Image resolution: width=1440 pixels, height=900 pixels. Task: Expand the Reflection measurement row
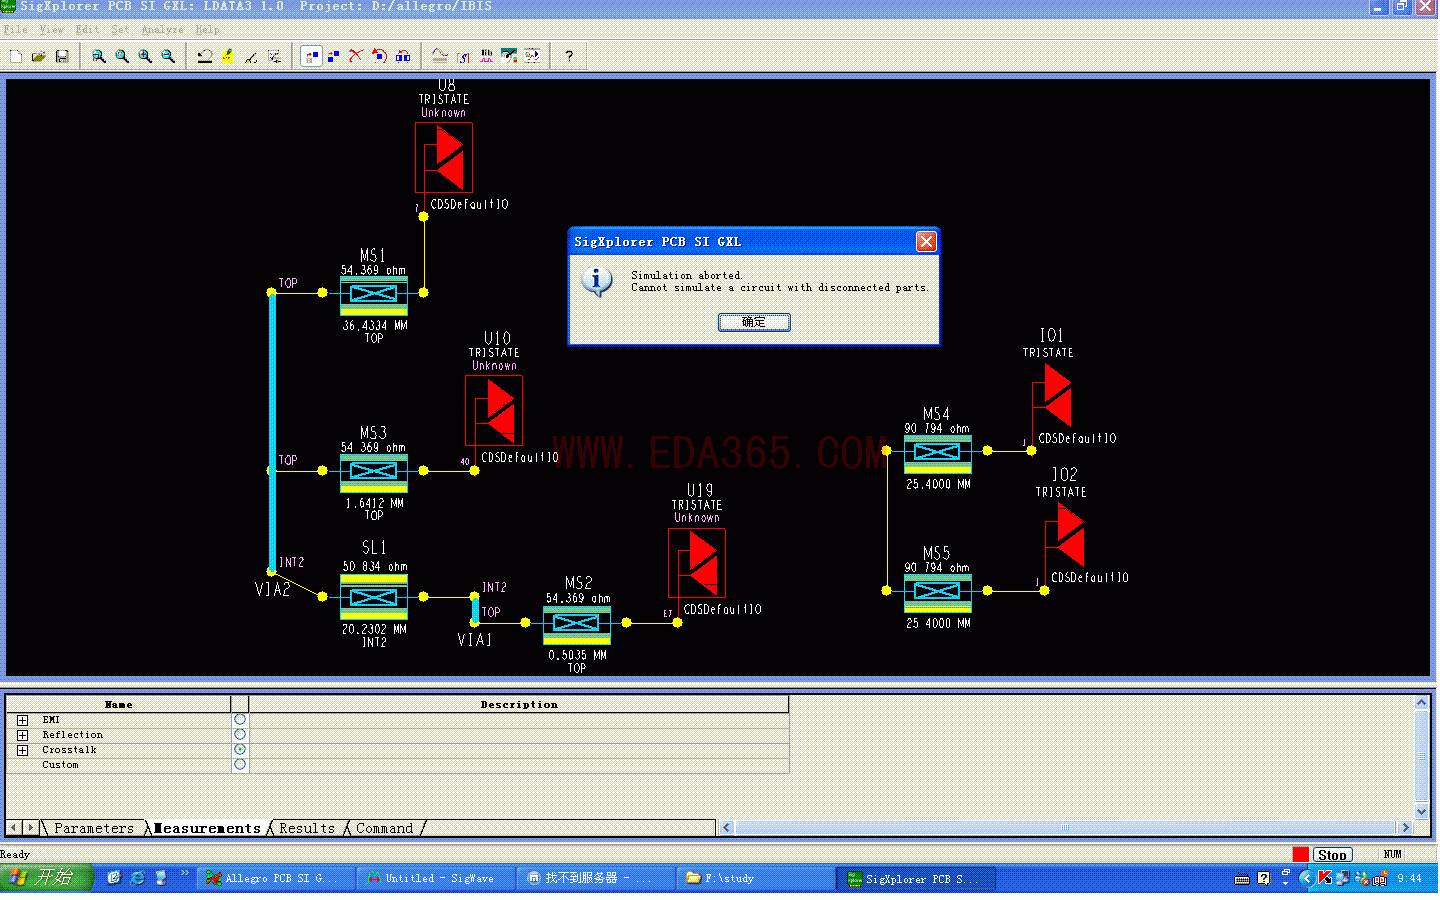[x=22, y=735]
